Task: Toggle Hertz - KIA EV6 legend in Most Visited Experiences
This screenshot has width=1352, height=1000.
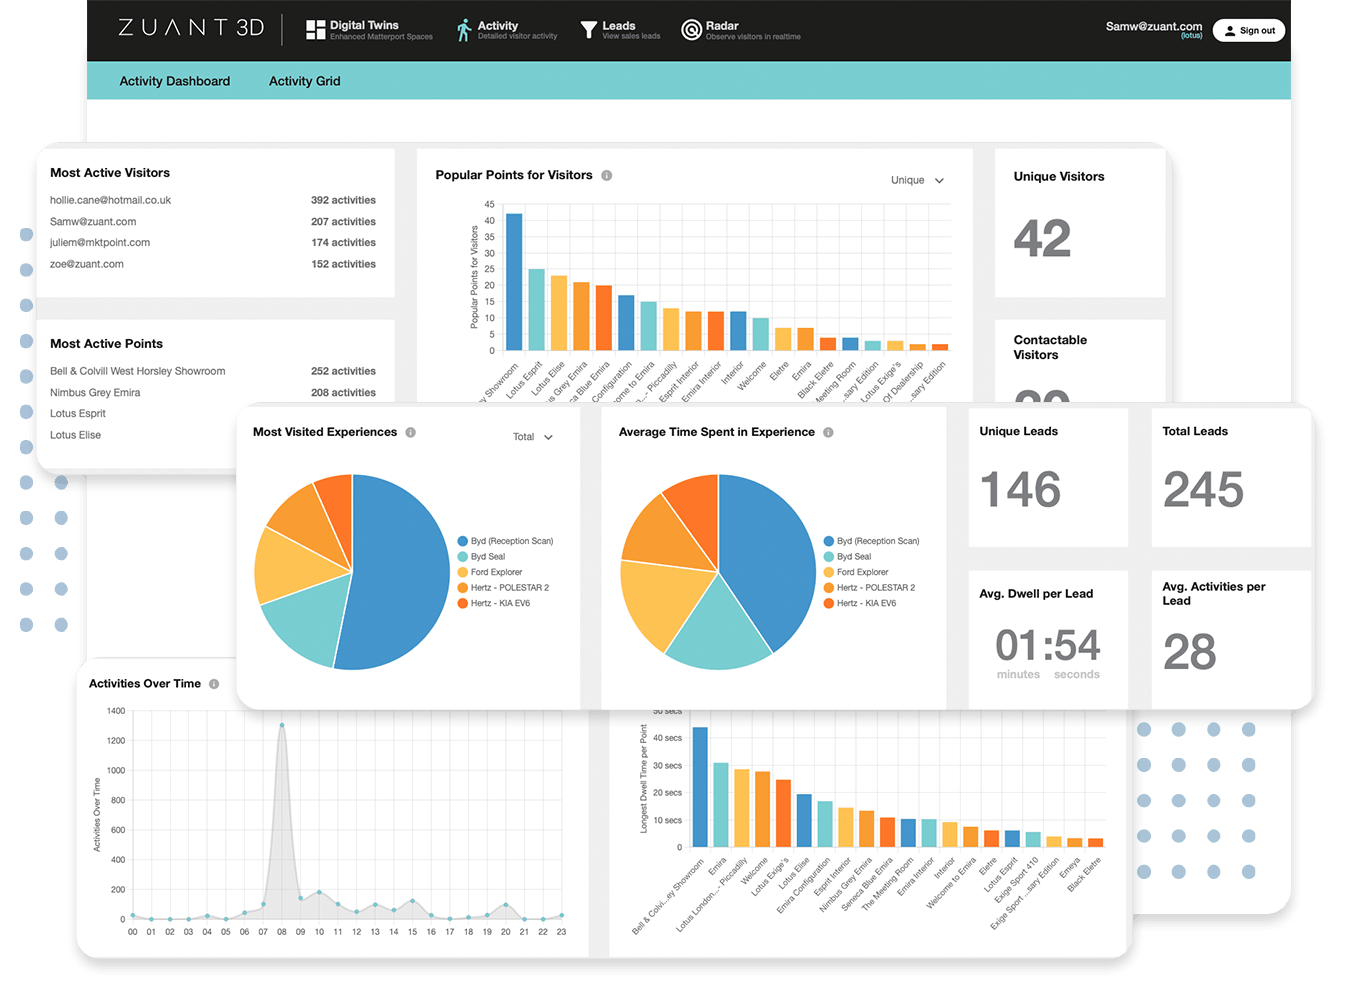Action: [x=494, y=603]
